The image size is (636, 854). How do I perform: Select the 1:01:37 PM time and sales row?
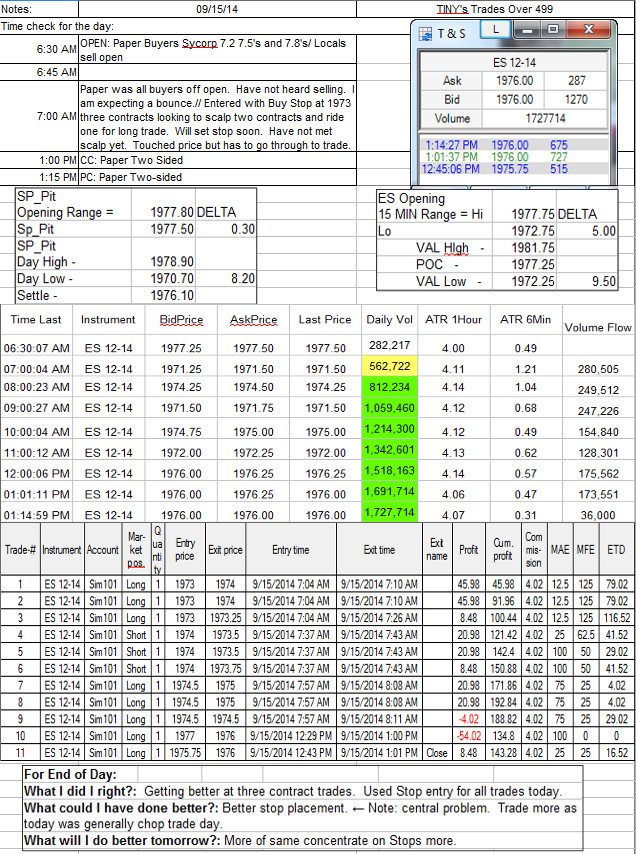pyautogui.click(x=514, y=157)
